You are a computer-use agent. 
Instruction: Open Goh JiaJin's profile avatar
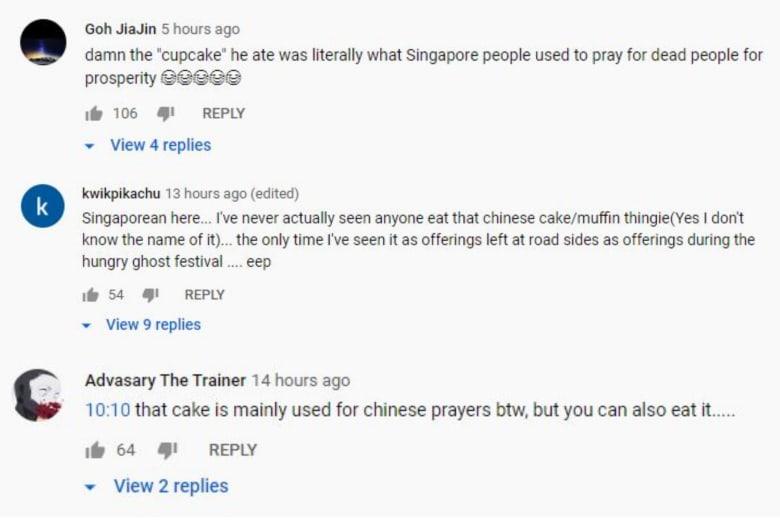point(43,42)
